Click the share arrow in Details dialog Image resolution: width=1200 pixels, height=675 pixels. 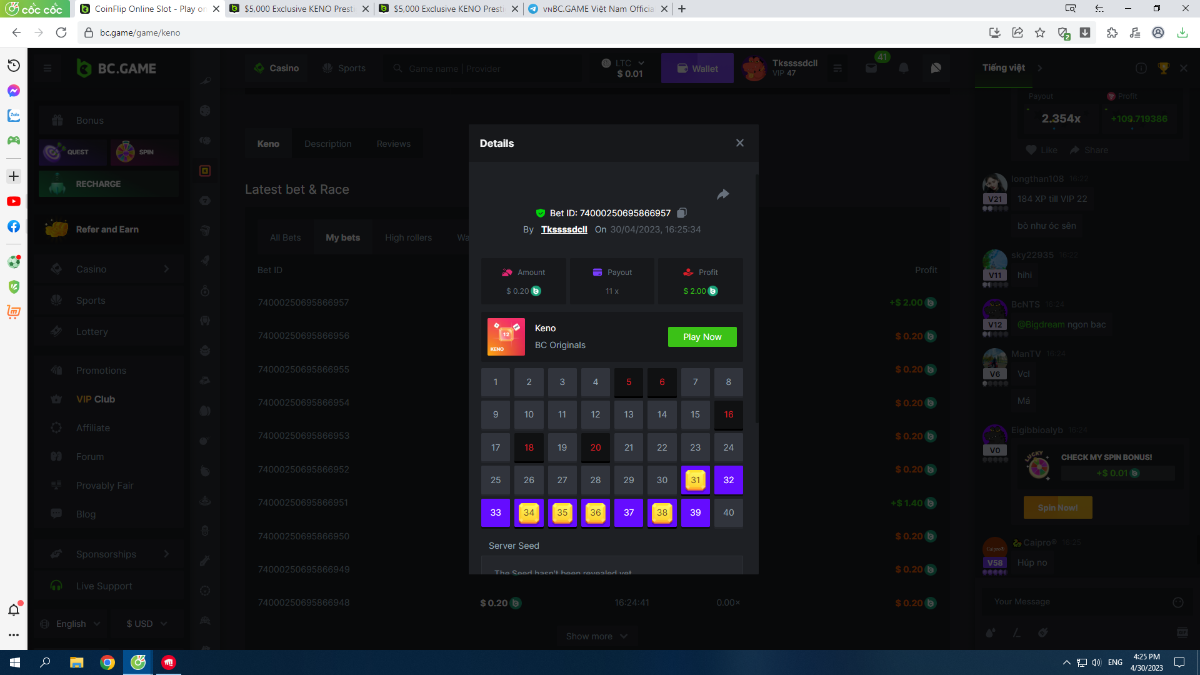[723, 194]
